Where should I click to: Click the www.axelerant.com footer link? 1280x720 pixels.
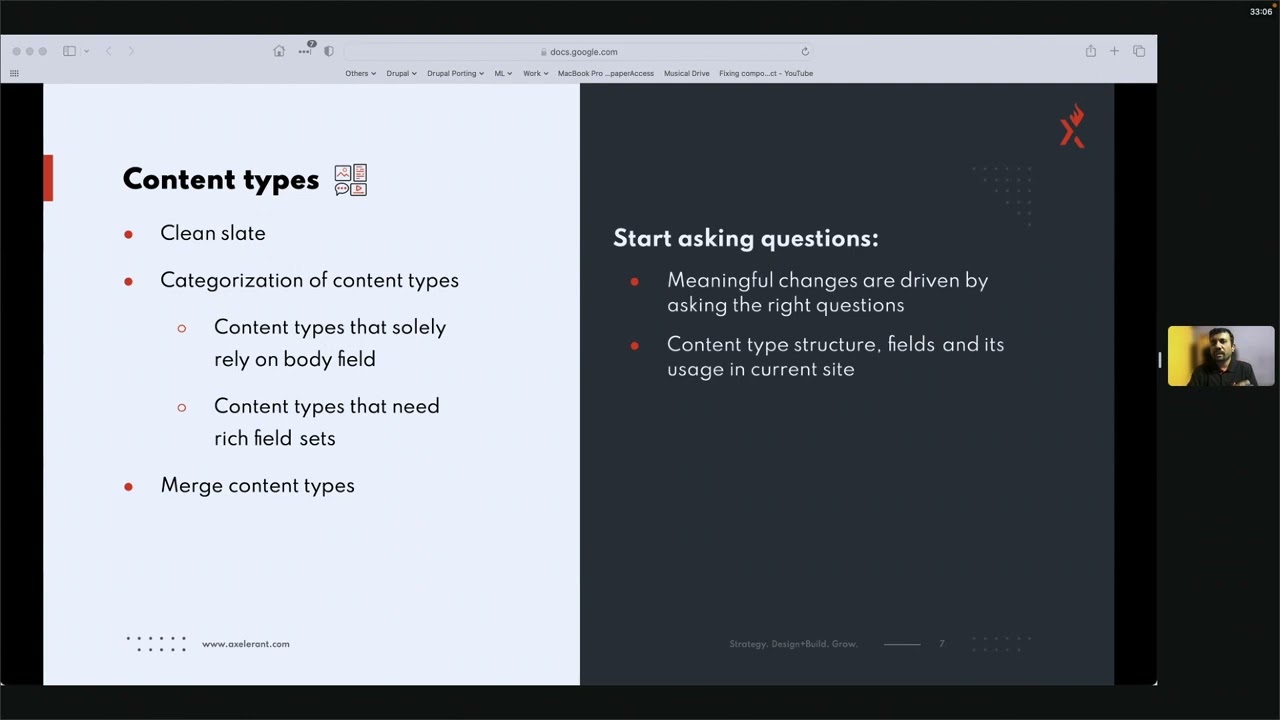pos(245,644)
